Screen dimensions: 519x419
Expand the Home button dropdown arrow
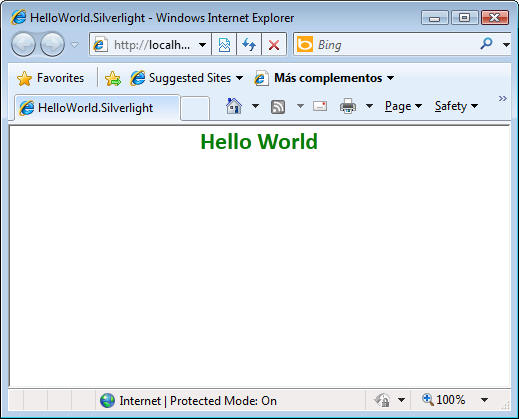click(x=255, y=106)
